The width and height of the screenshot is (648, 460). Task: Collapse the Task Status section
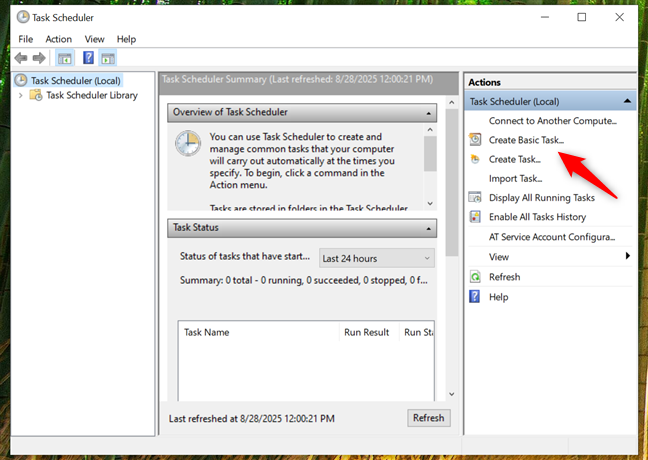click(x=429, y=228)
